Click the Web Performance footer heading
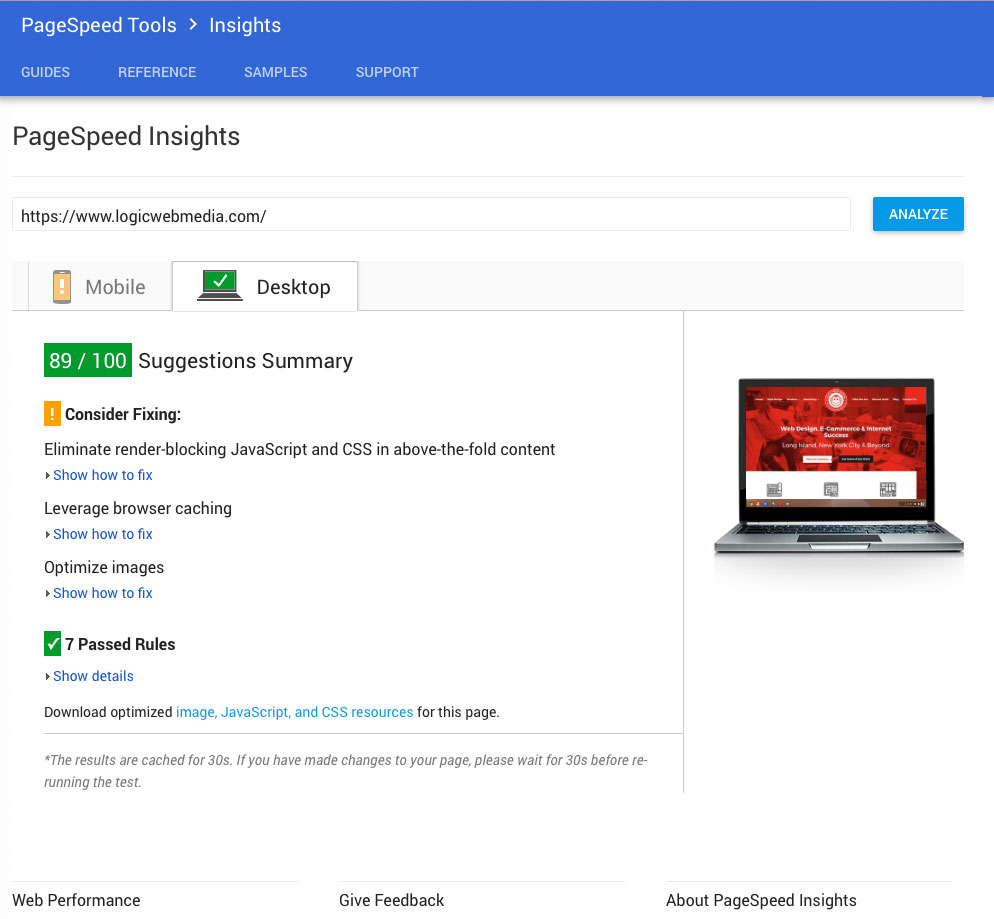The height and width of the screenshot is (919, 994). [x=76, y=900]
